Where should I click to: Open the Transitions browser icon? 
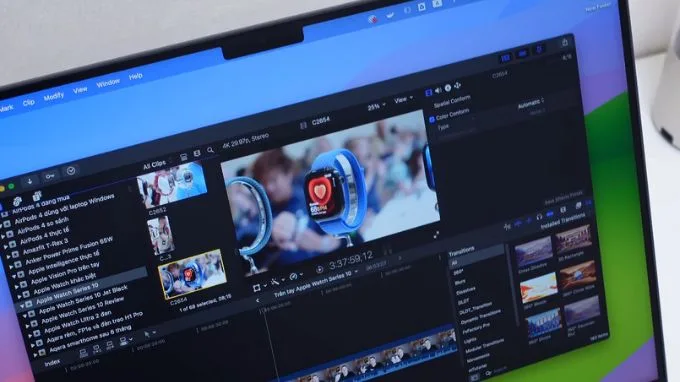click(x=589, y=203)
